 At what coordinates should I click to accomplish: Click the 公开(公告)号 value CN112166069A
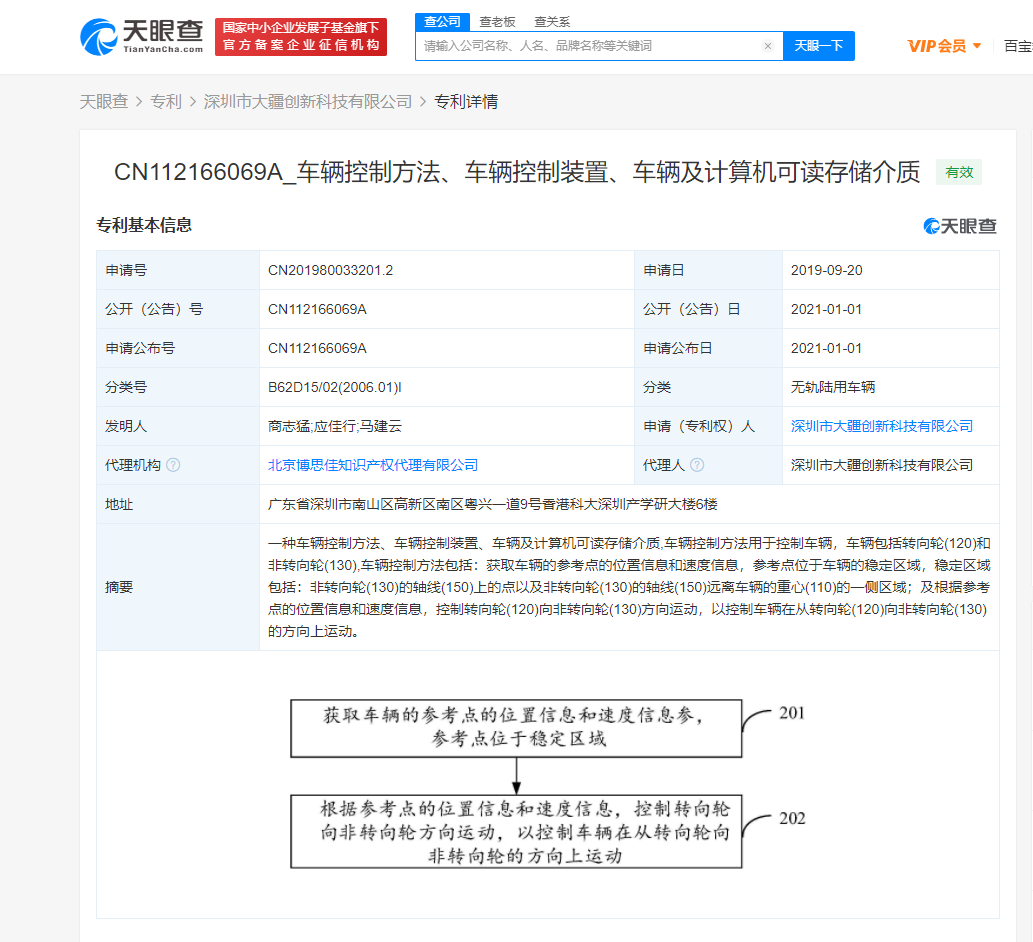[317, 309]
